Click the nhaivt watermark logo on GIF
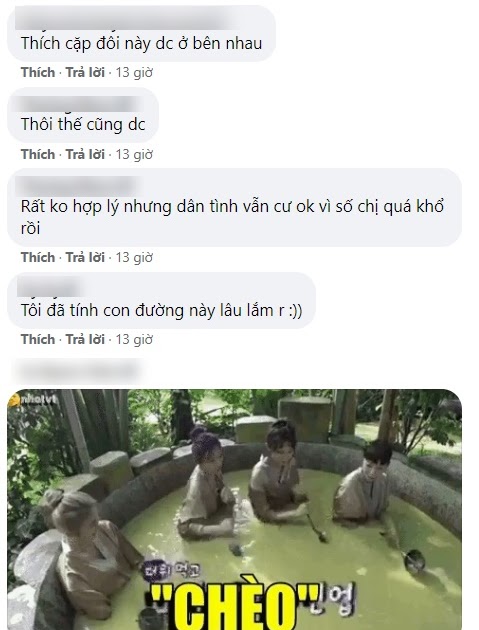The width and height of the screenshot is (479, 630). point(34,399)
